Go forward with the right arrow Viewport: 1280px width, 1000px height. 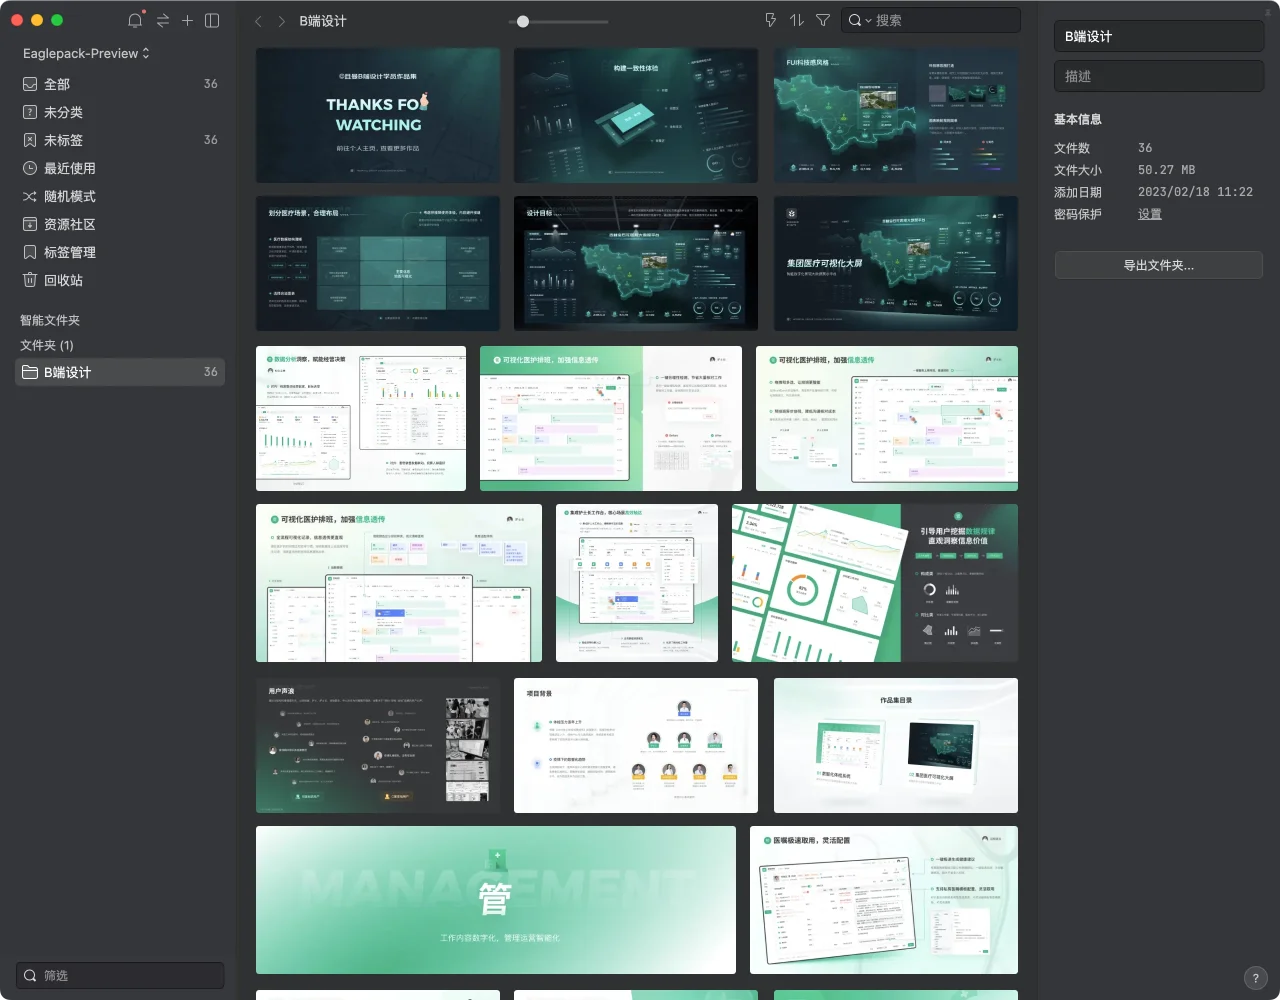pos(282,21)
